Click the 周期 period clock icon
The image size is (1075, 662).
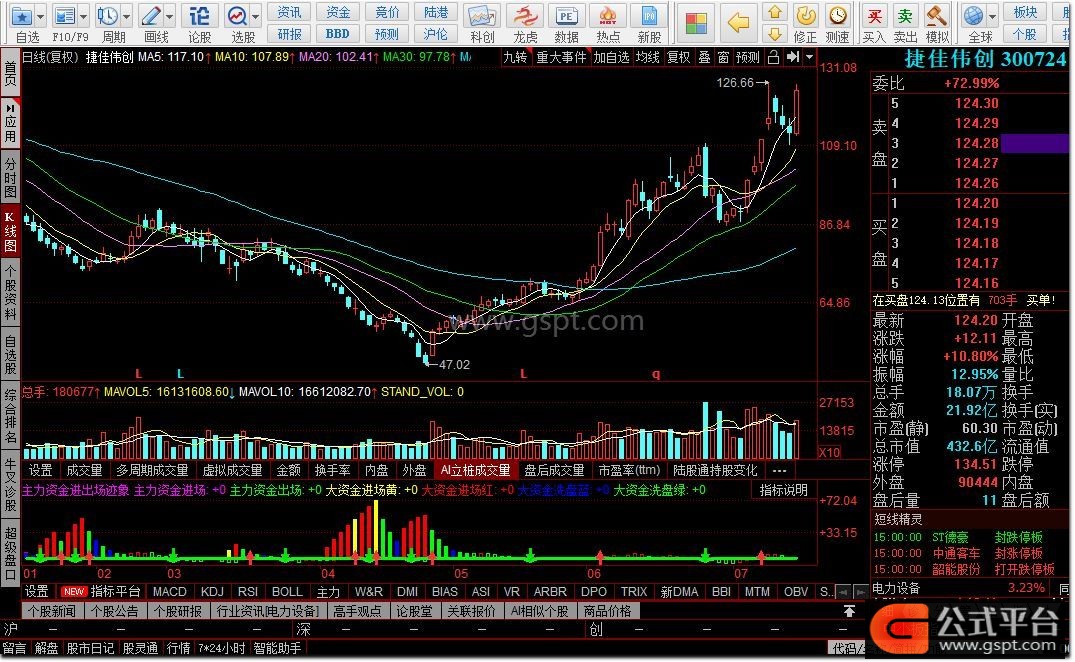(x=107, y=16)
